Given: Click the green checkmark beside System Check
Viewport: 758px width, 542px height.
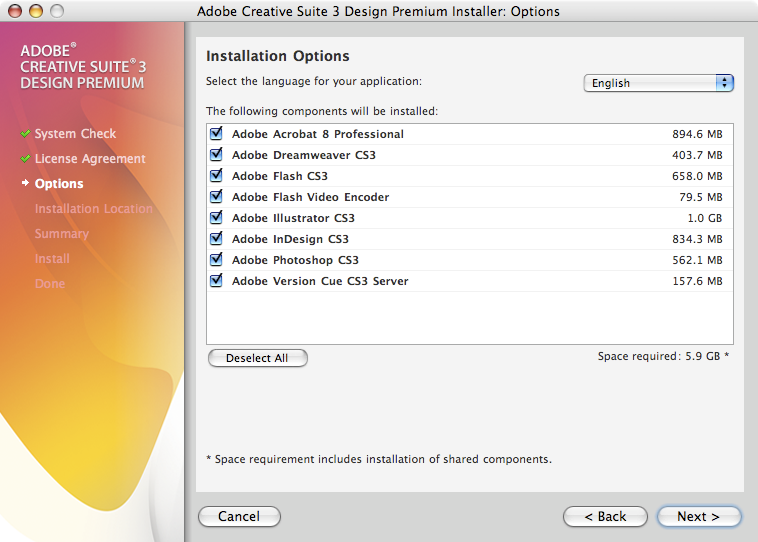Looking at the screenshot, I should coord(26,134).
